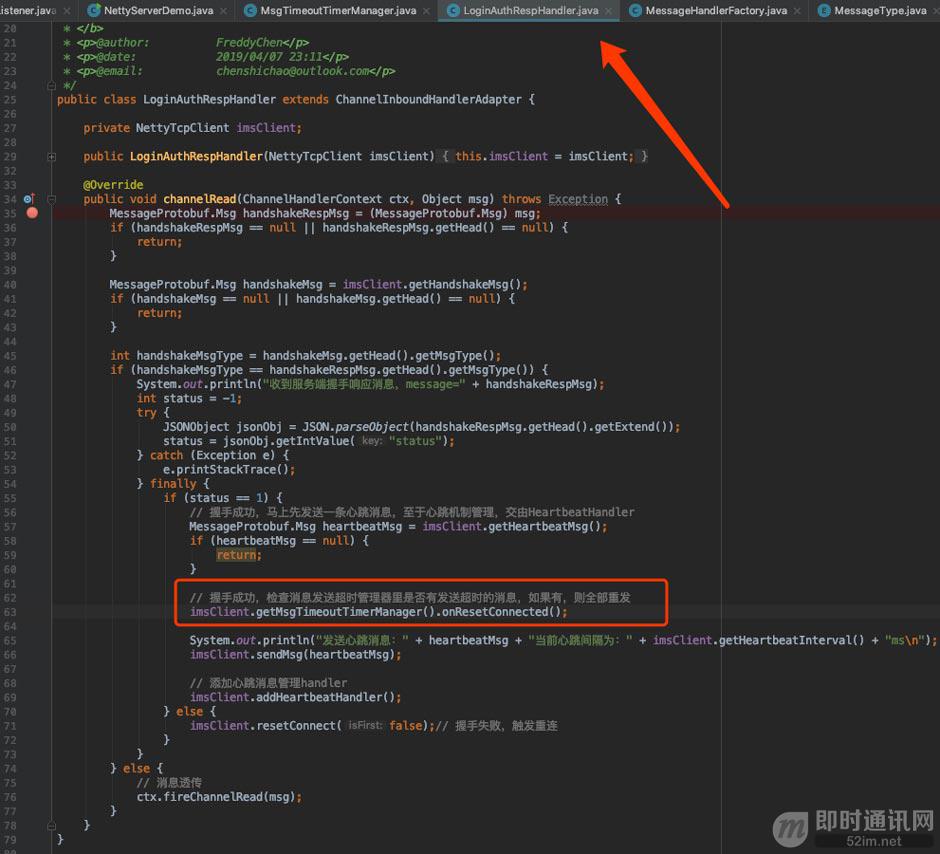This screenshot has width=940, height=854.
Task: Click getMsgTimeoutTimerManager() on line 63
Action: [x=345, y=612]
